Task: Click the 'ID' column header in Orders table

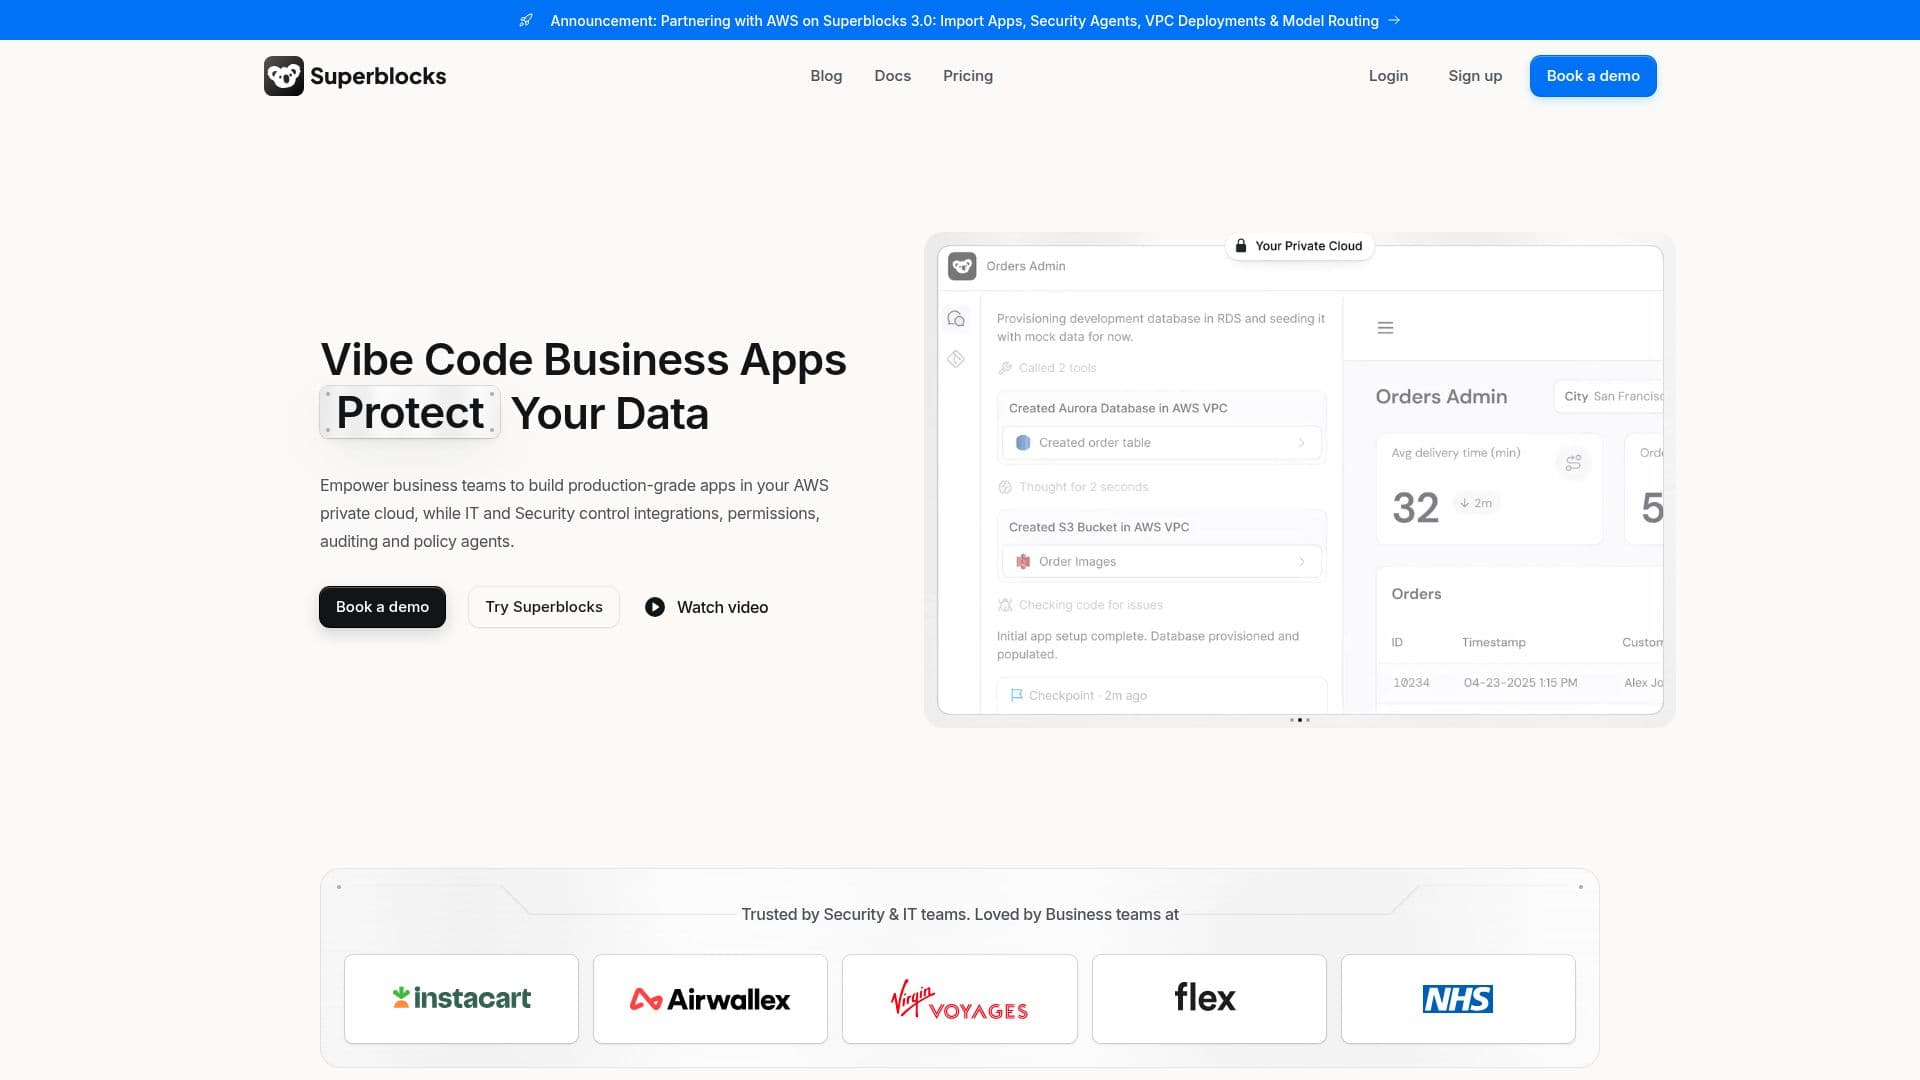Action: tap(1397, 642)
